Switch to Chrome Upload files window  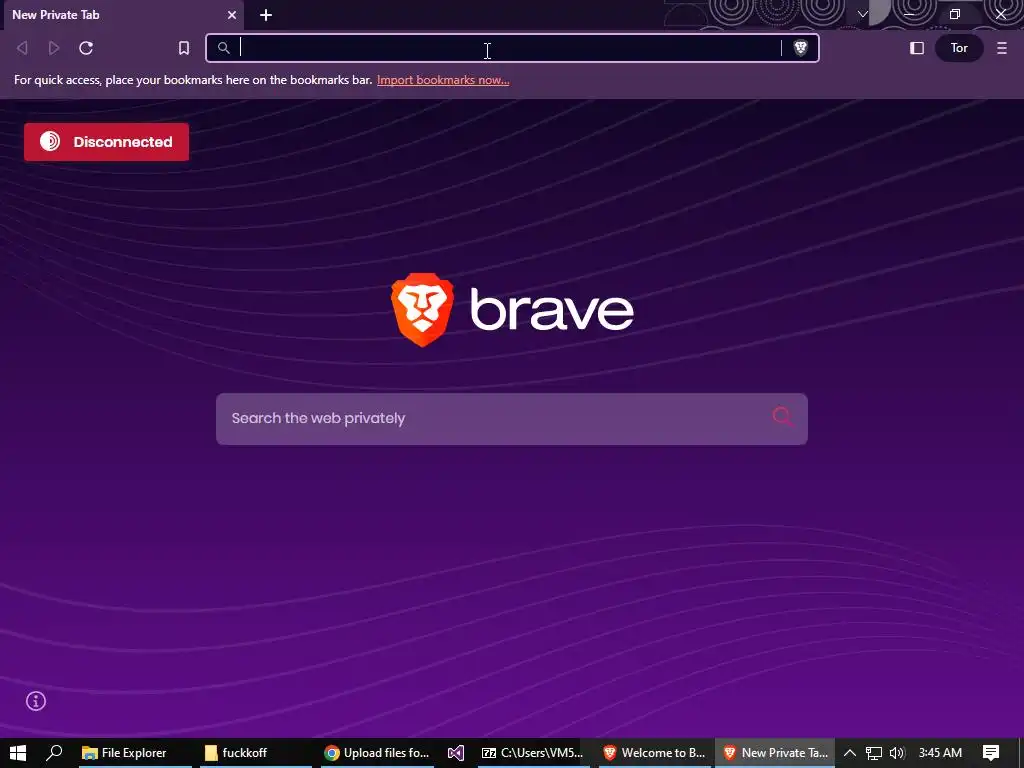[377, 752]
